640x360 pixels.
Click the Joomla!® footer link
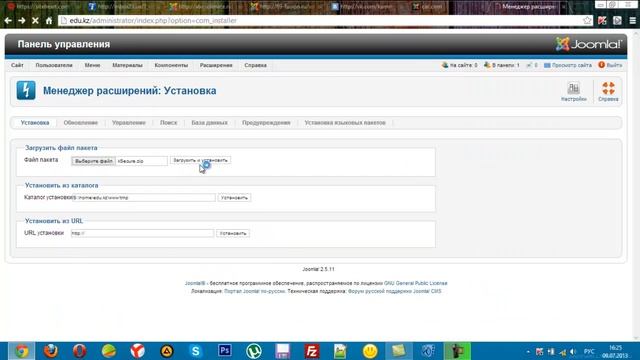(x=195, y=283)
